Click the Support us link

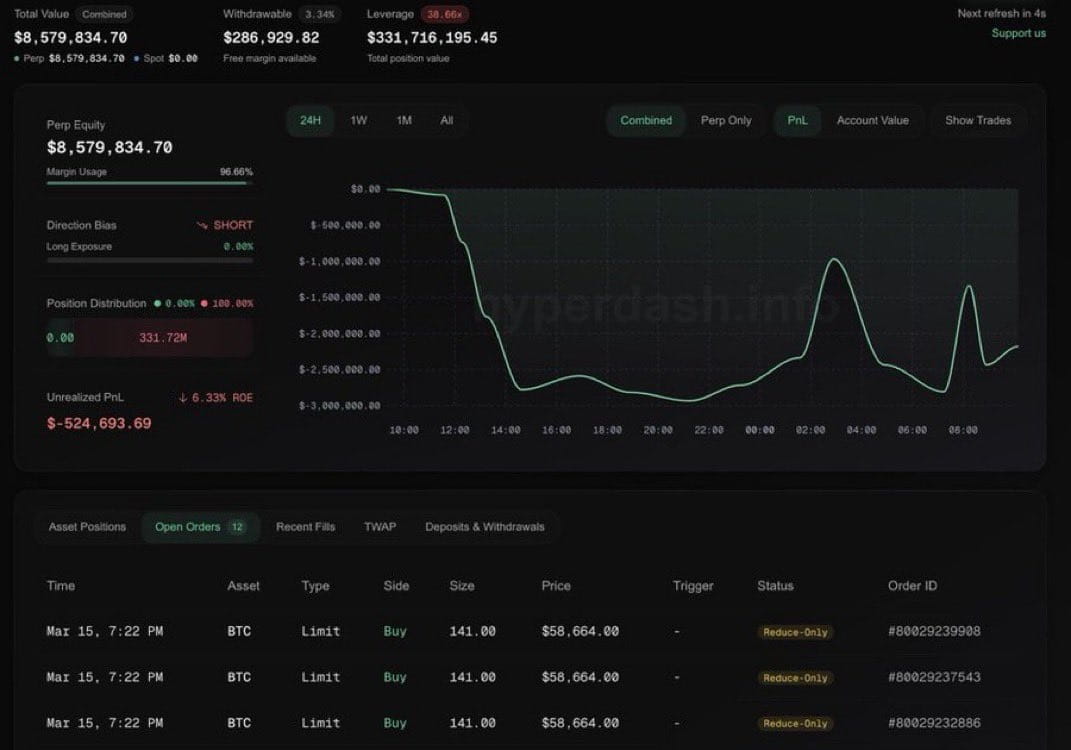tap(1018, 33)
